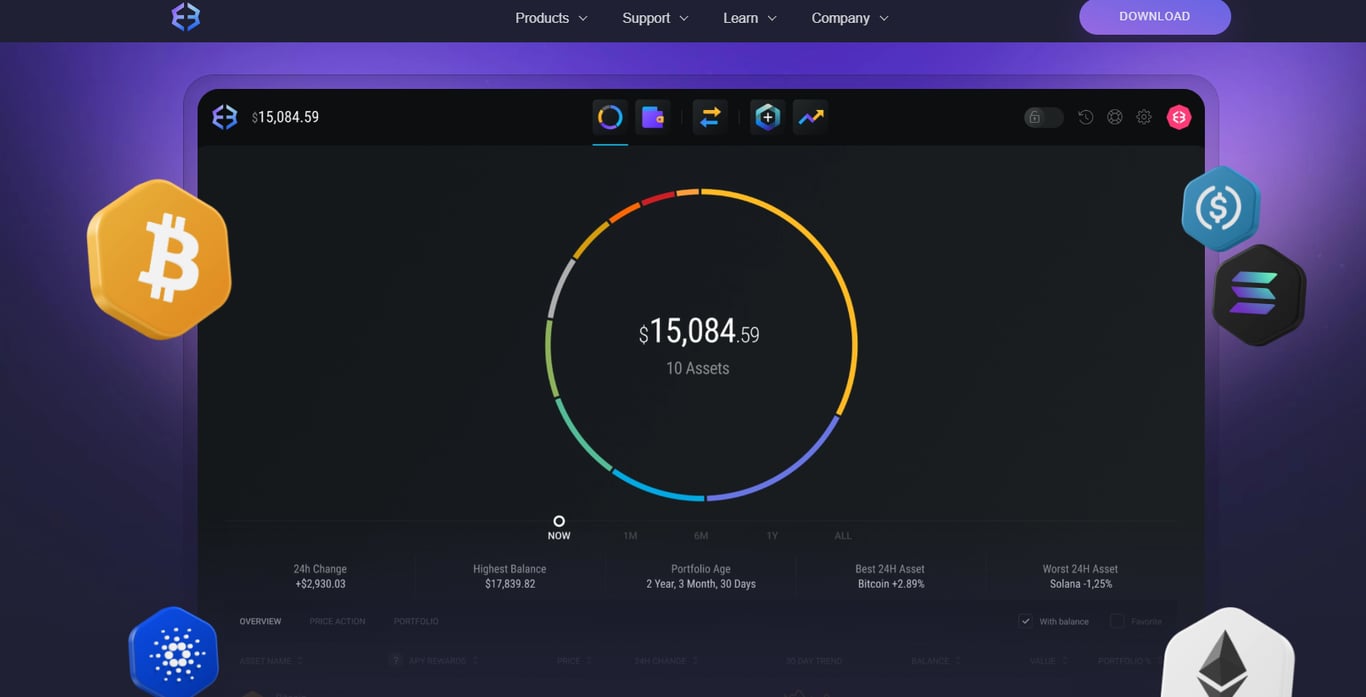
Task: Click the Exodus profile icon top right
Action: click(x=1179, y=117)
